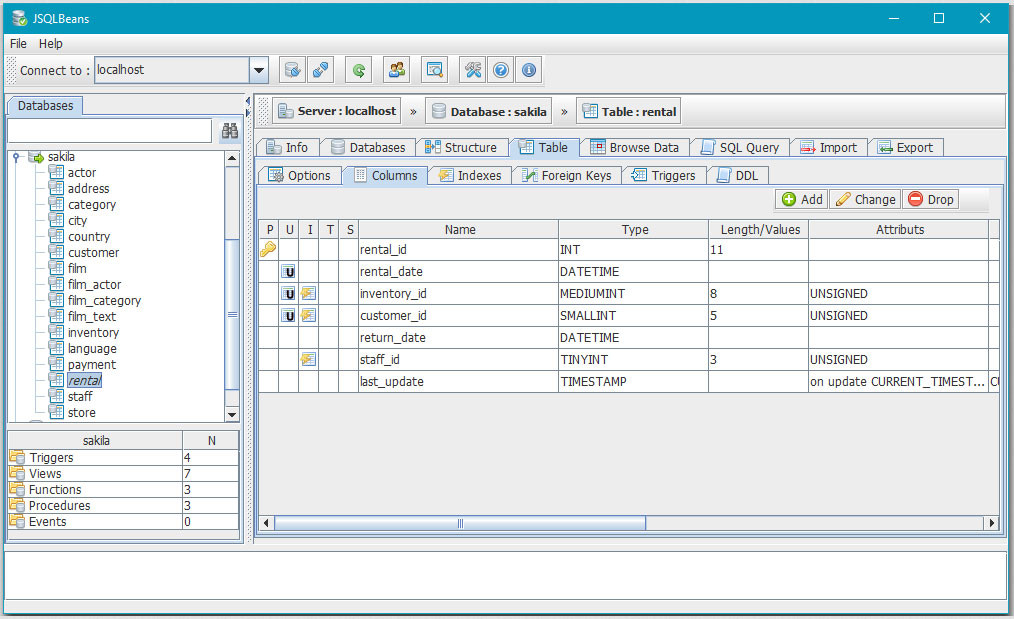Click the blue question mark help icon
The width and height of the screenshot is (1014, 619).
501,70
